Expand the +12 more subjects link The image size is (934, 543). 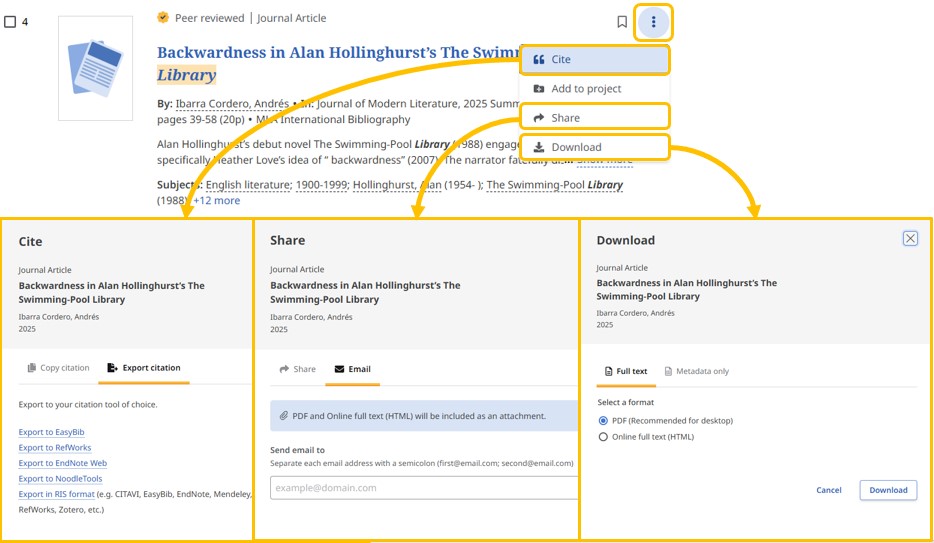point(216,200)
